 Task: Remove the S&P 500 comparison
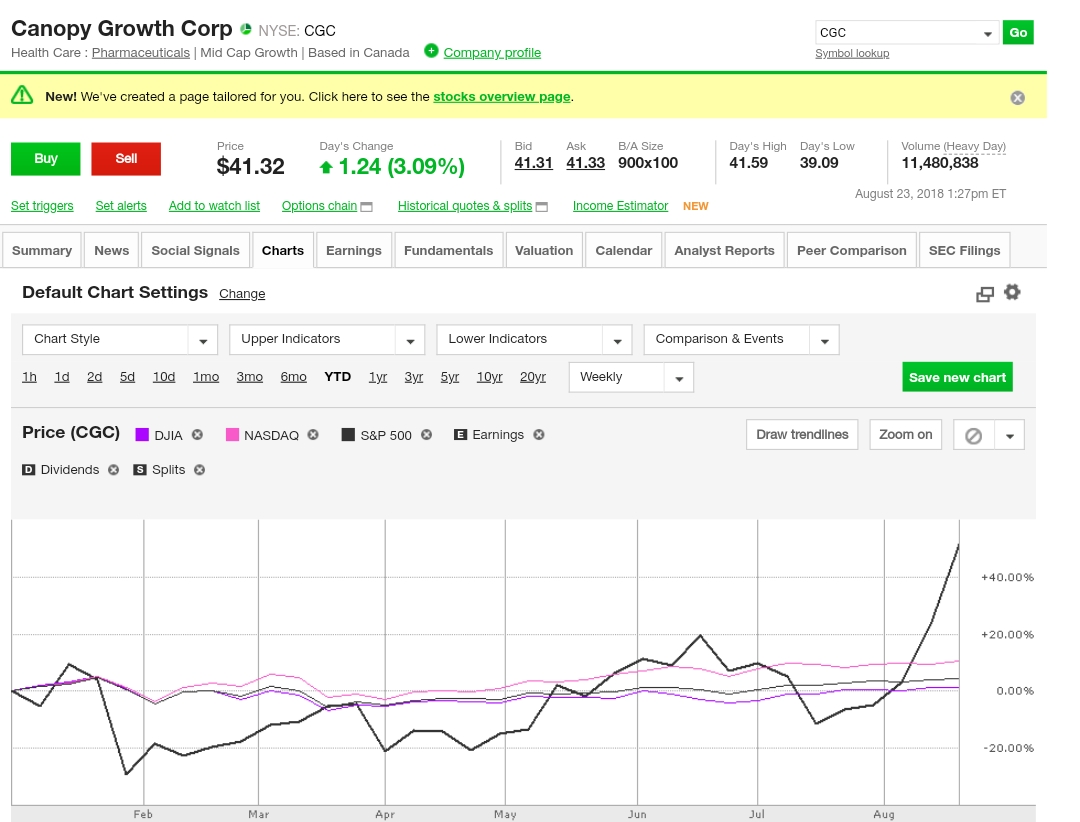tap(426, 435)
